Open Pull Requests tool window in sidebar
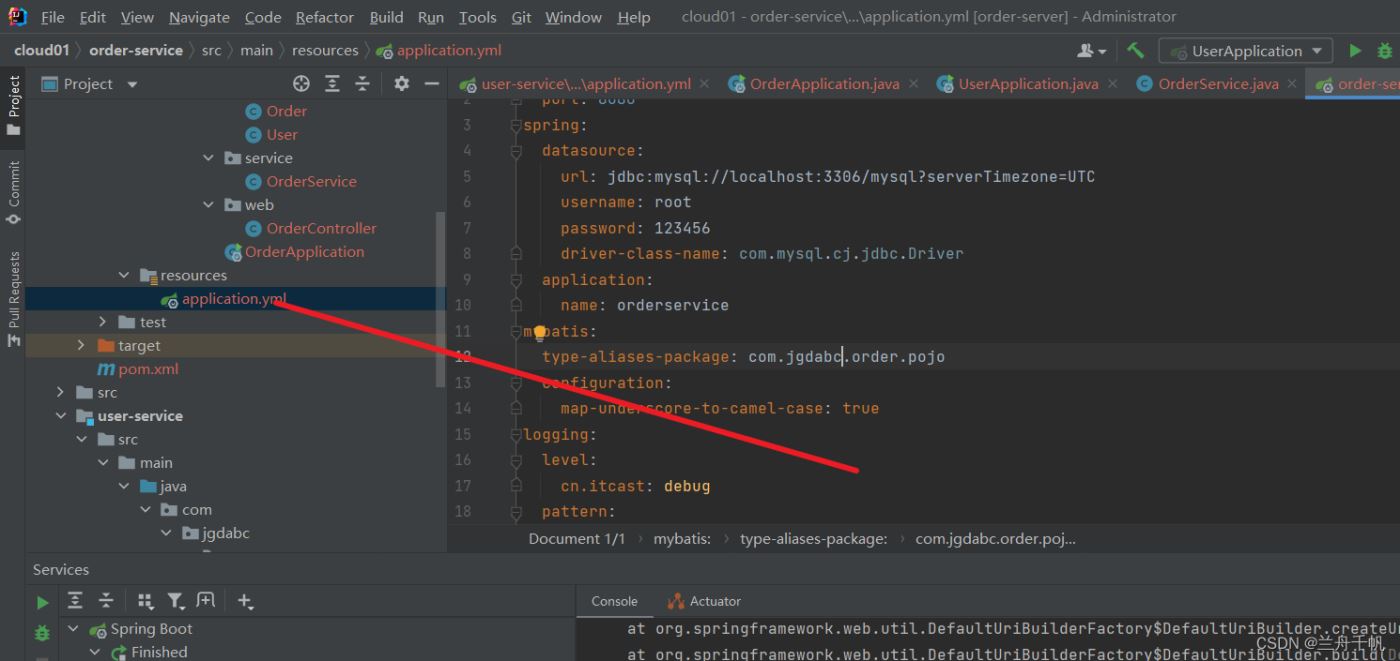 14,299
